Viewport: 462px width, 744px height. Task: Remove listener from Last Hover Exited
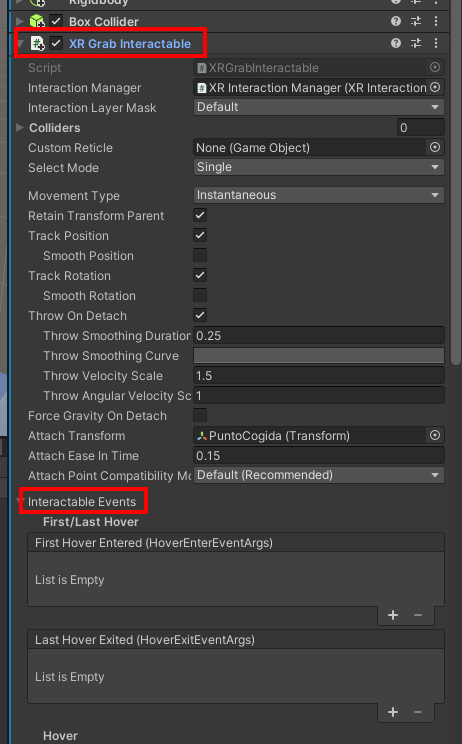[418, 712]
